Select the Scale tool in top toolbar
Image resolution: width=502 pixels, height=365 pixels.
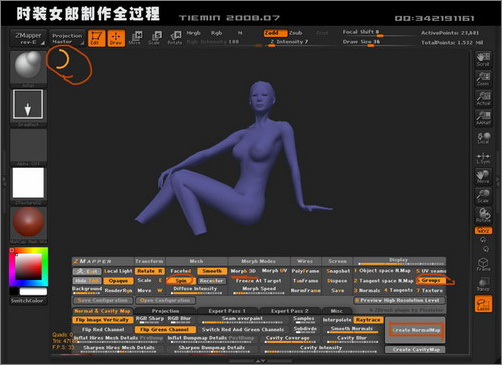[154, 38]
